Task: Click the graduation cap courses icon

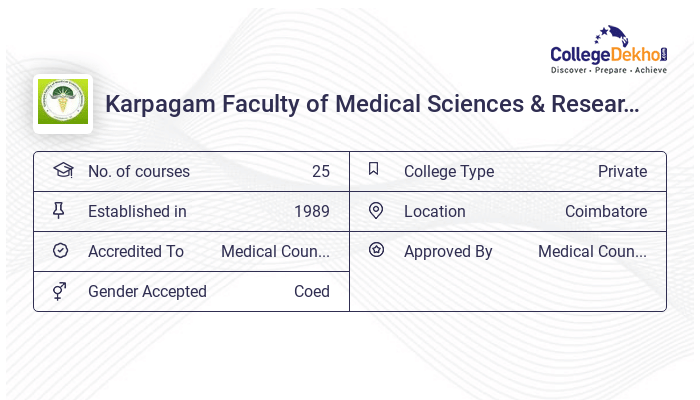Action: (62, 171)
